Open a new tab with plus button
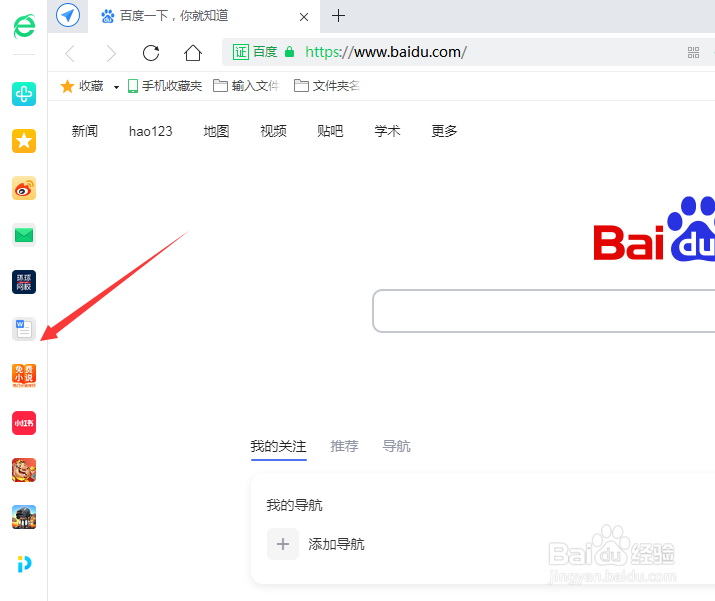Image resolution: width=715 pixels, height=601 pixels. [338, 16]
